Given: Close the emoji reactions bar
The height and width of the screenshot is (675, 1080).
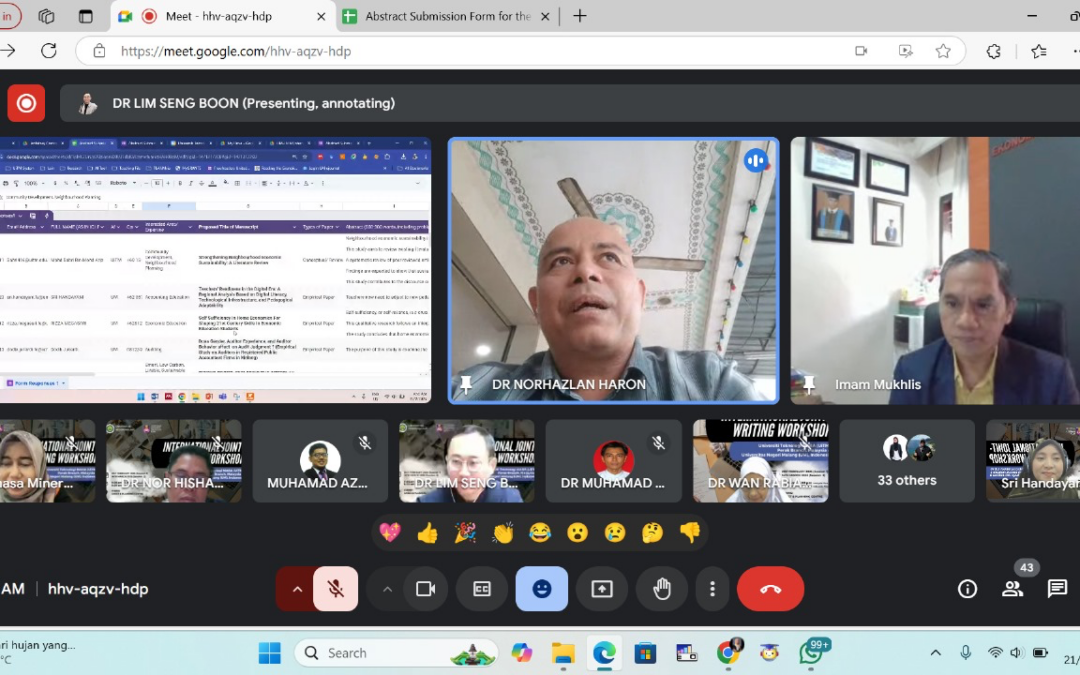Looking at the screenshot, I should click(541, 589).
